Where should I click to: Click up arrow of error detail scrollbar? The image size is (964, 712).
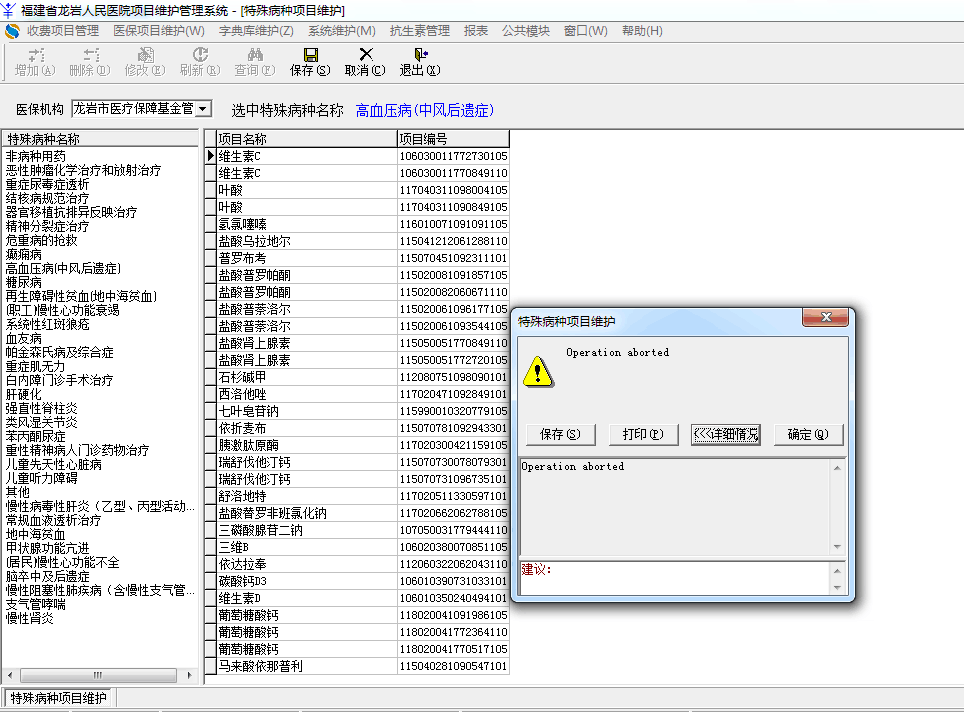tap(837, 468)
